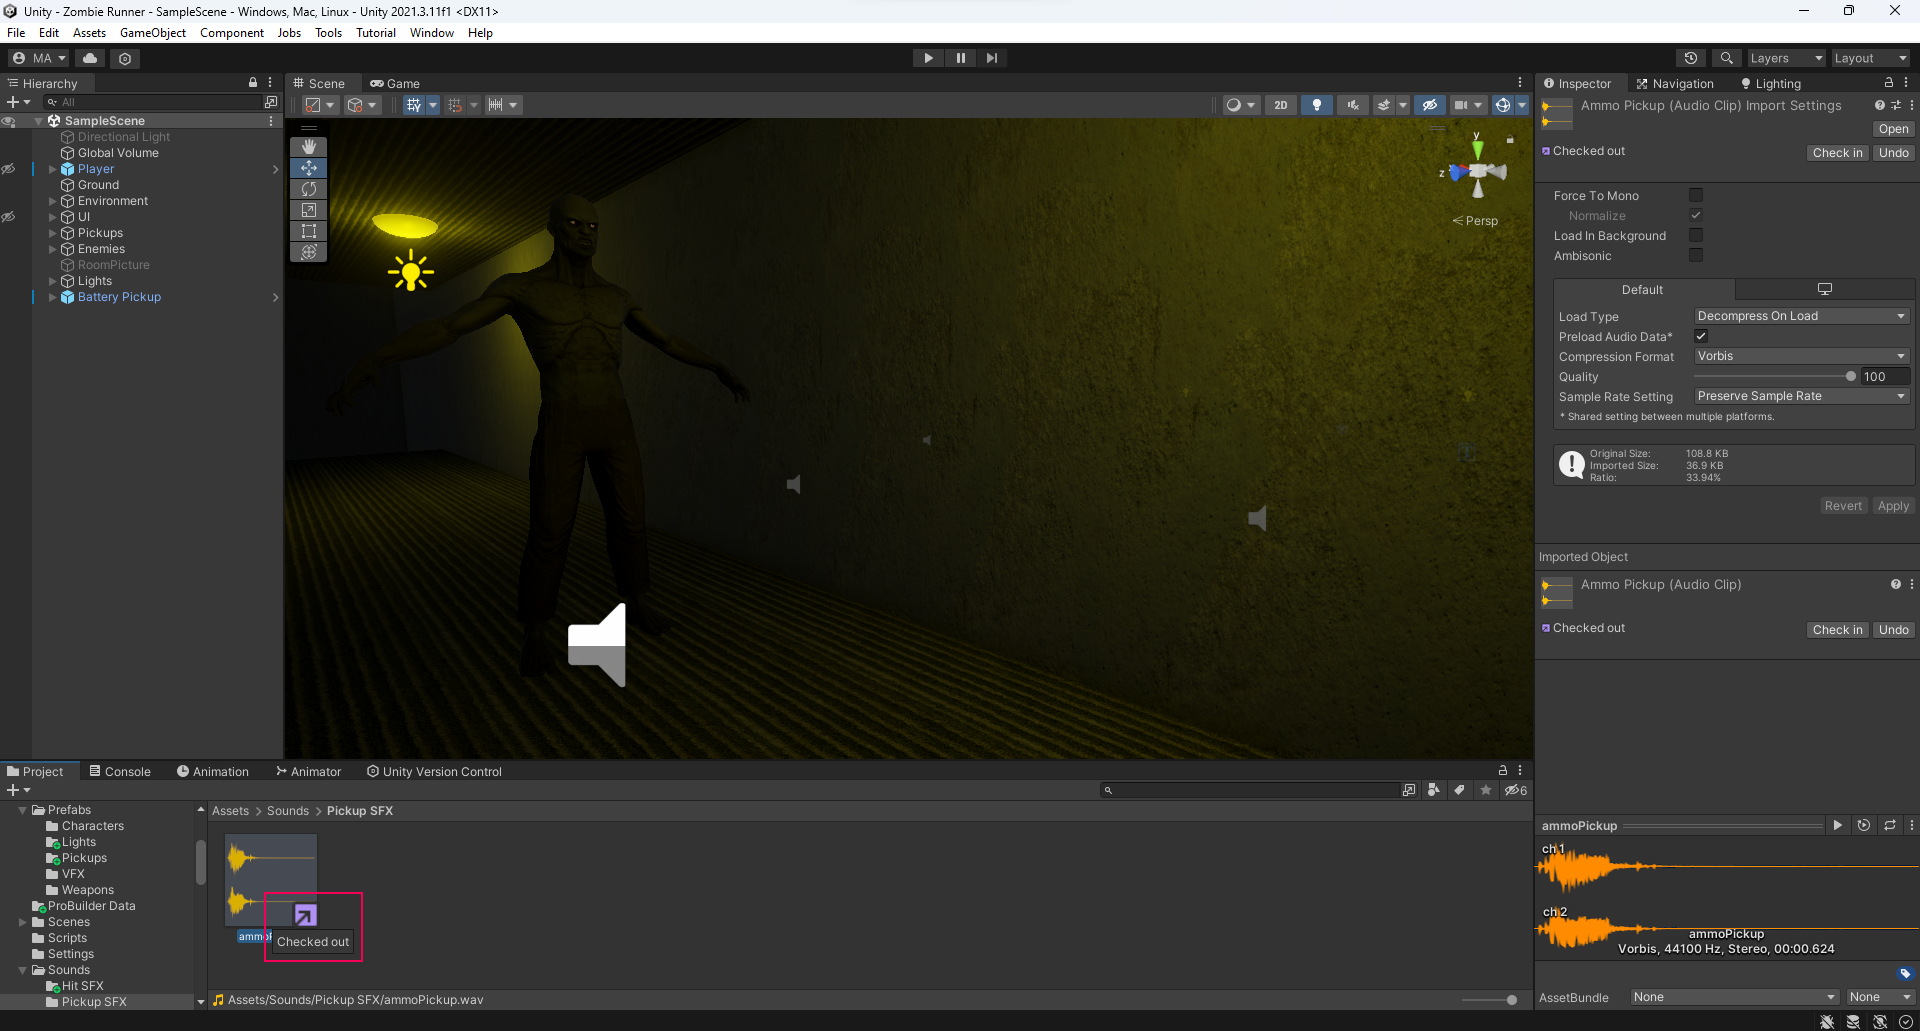Select the Rect transform tool

coord(308,231)
